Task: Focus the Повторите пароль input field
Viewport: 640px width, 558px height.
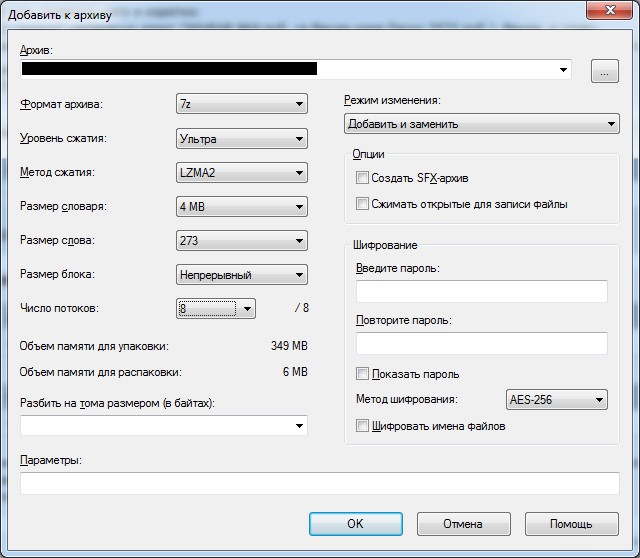Action: coord(481,343)
